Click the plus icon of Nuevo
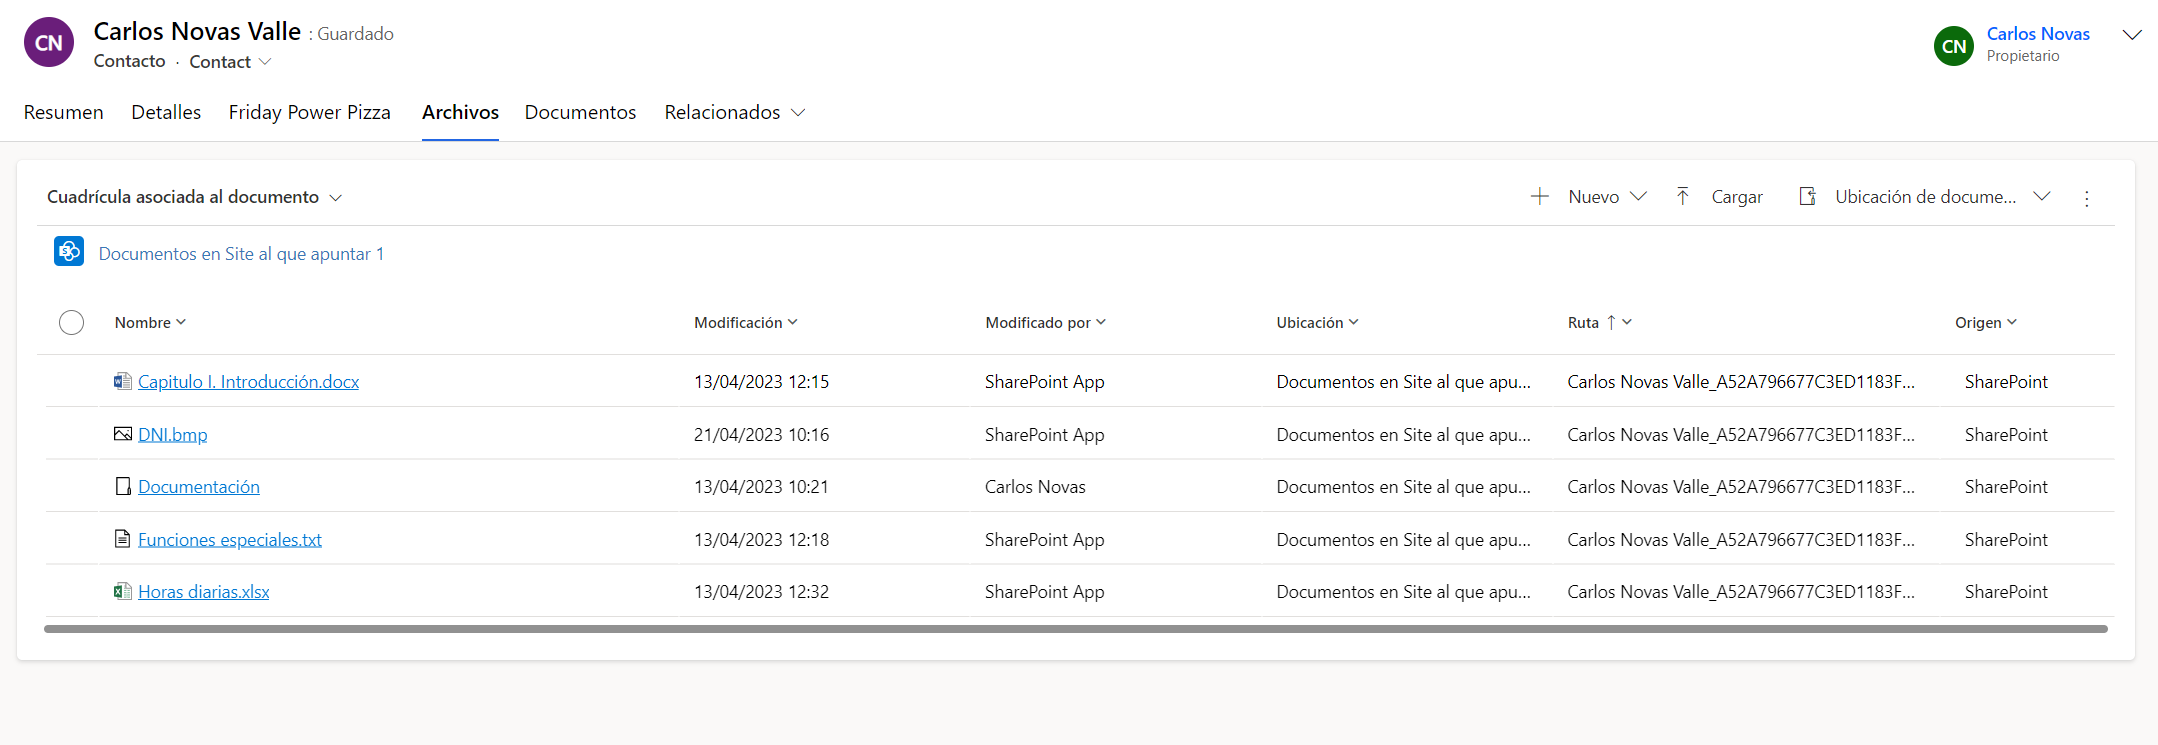This screenshot has height=745, width=2158. pos(1540,197)
